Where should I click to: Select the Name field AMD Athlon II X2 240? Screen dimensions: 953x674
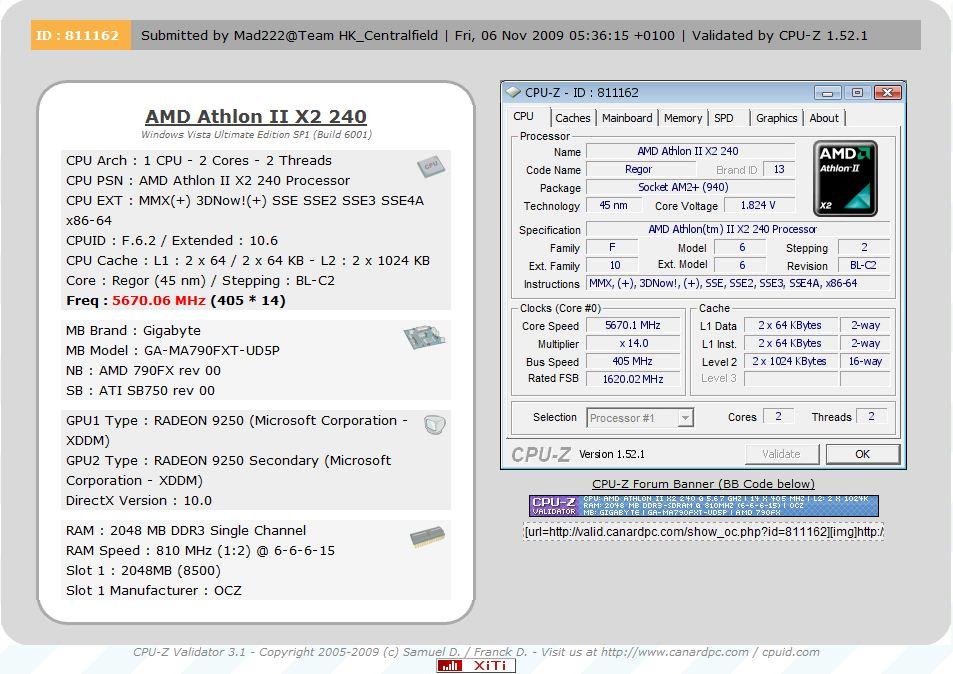pyautogui.click(x=690, y=151)
